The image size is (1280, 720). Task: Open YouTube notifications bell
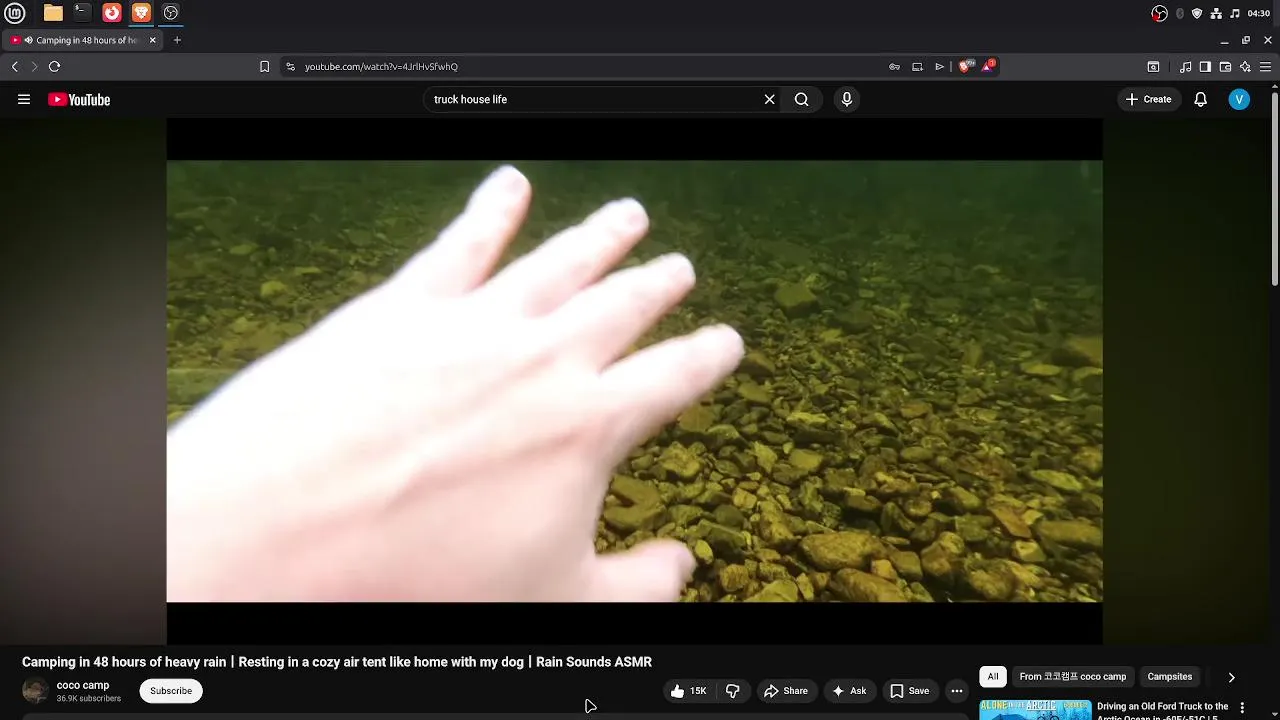(x=1200, y=99)
